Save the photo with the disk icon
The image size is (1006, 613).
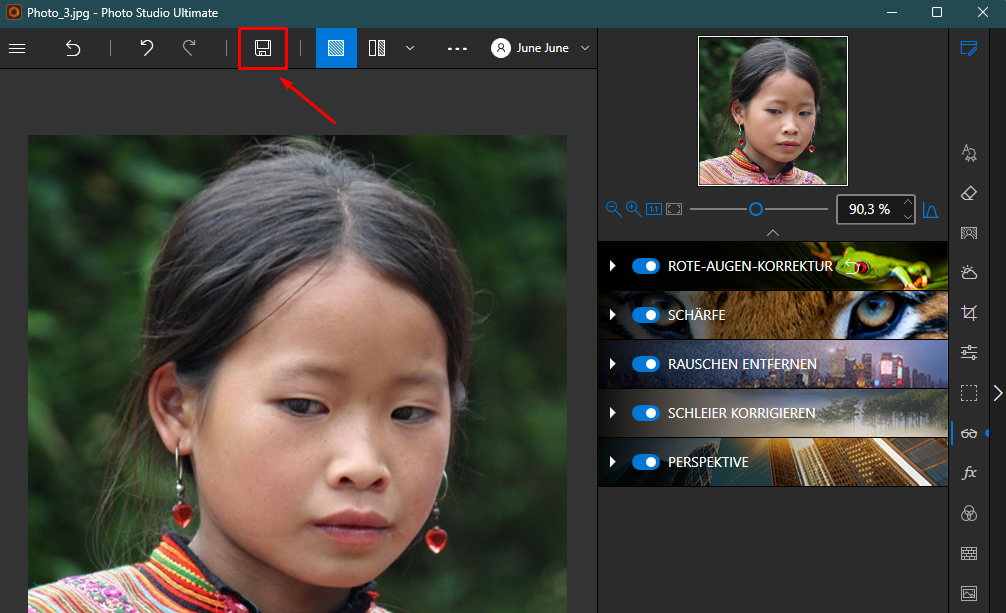(262, 48)
